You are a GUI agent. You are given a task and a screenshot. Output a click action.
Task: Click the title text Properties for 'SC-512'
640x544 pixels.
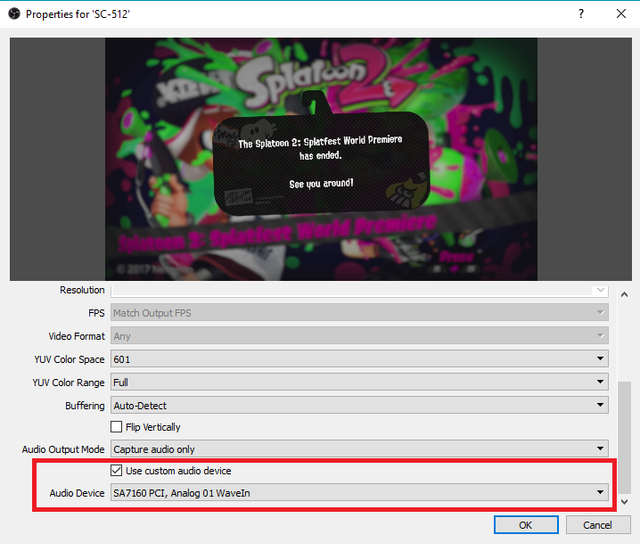point(78,14)
